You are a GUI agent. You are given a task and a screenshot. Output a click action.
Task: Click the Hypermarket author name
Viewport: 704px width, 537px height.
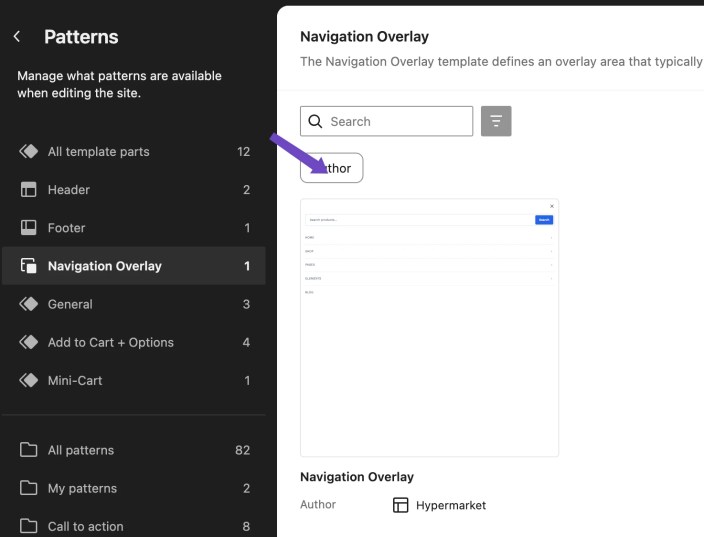coord(451,505)
